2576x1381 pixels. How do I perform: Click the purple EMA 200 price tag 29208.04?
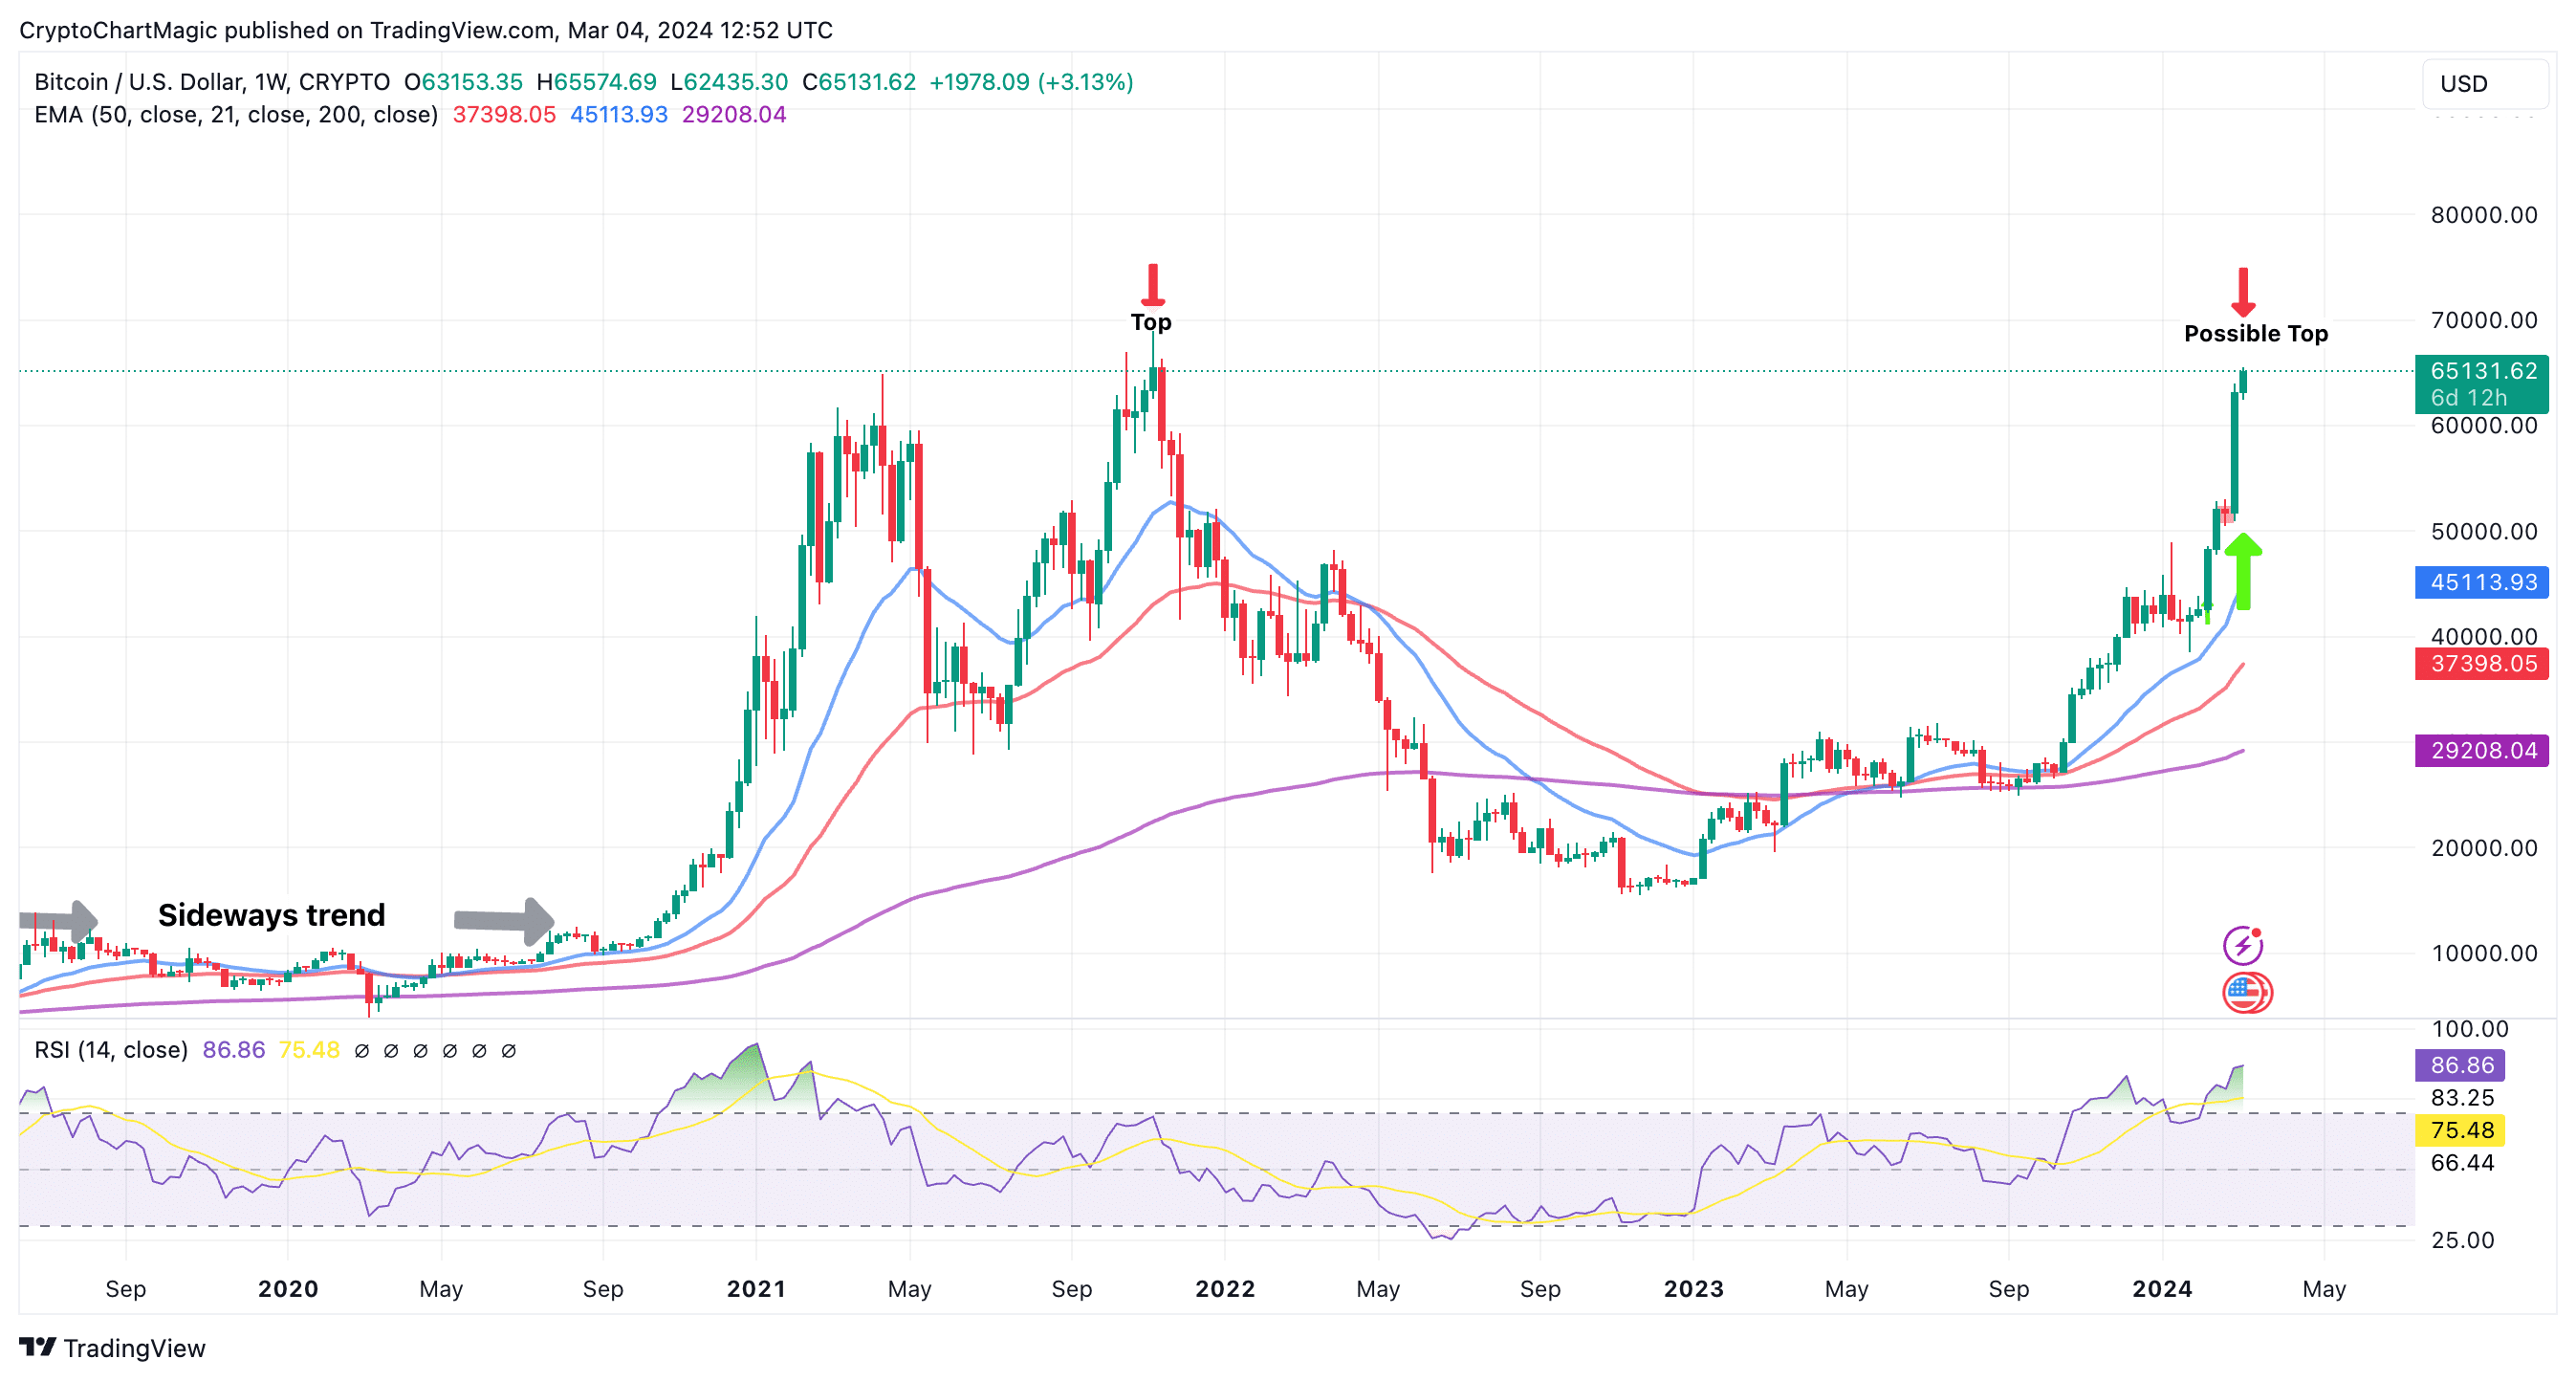tap(2481, 750)
